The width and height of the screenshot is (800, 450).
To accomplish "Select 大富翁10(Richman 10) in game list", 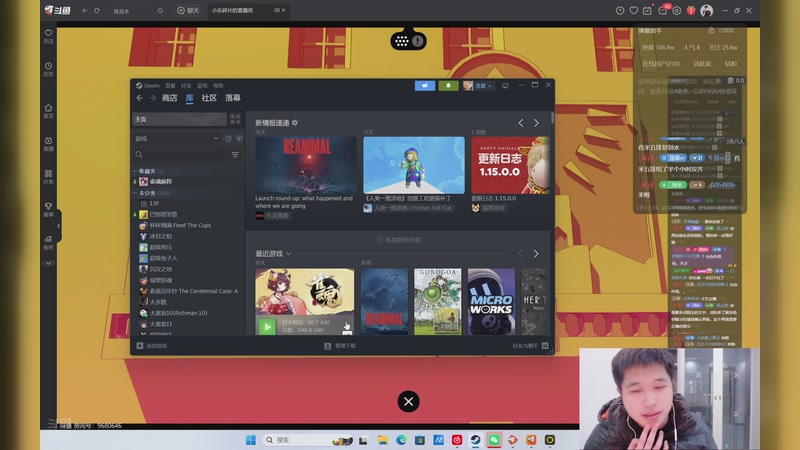I will click(178, 313).
